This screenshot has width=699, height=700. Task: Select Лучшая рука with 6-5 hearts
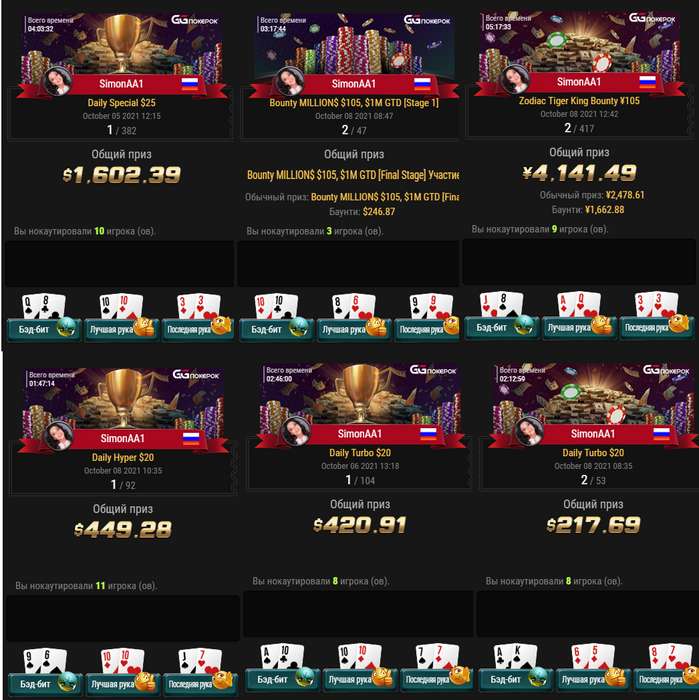[593, 679]
